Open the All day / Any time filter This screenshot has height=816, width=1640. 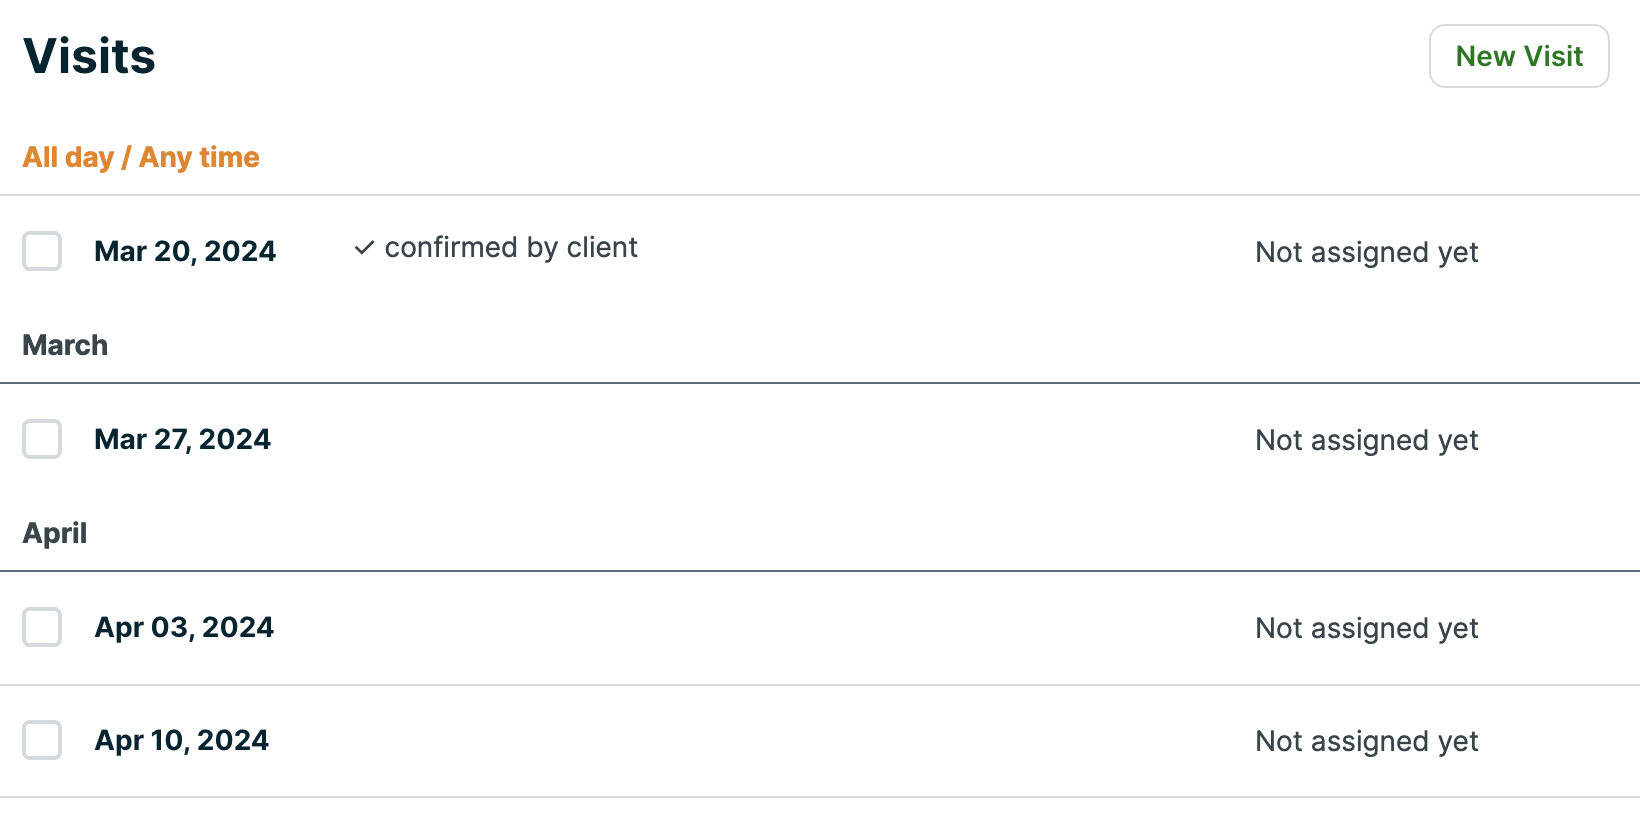(141, 157)
